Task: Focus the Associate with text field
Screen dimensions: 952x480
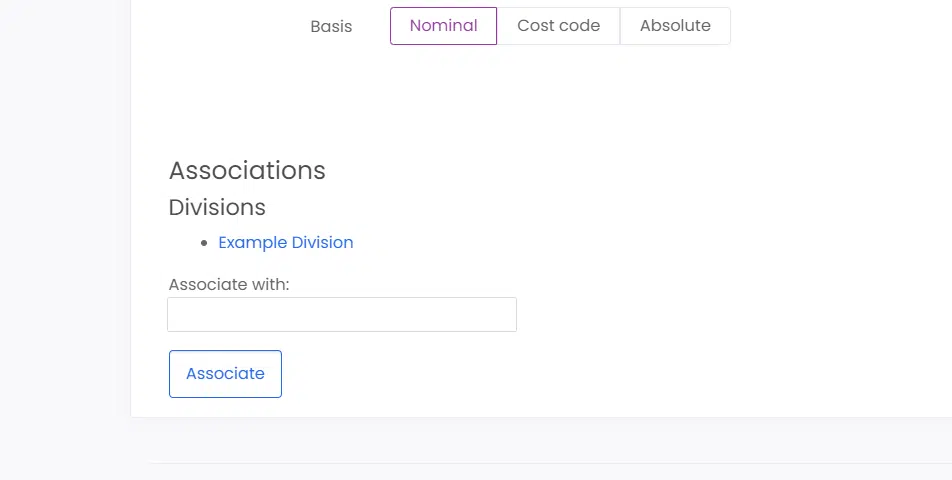Action: [x=342, y=314]
